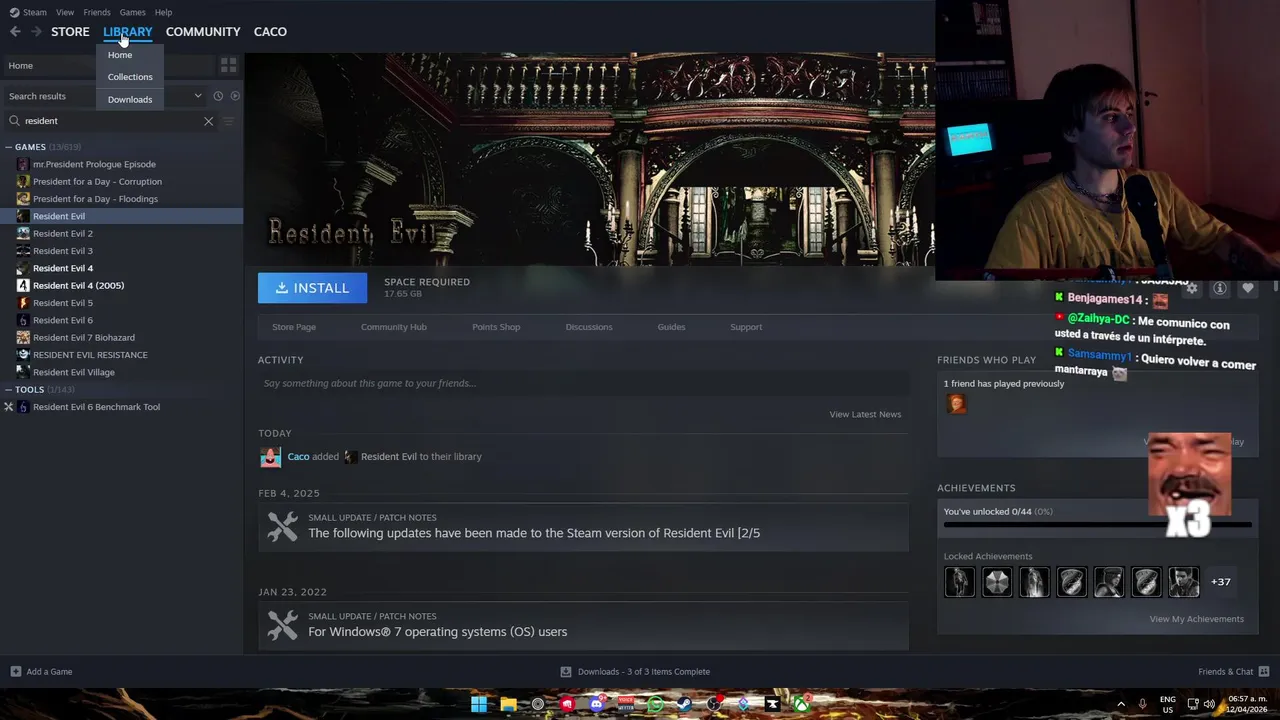1280x720 pixels.
Task: Open the Guides link
Action: tap(671, 327)
